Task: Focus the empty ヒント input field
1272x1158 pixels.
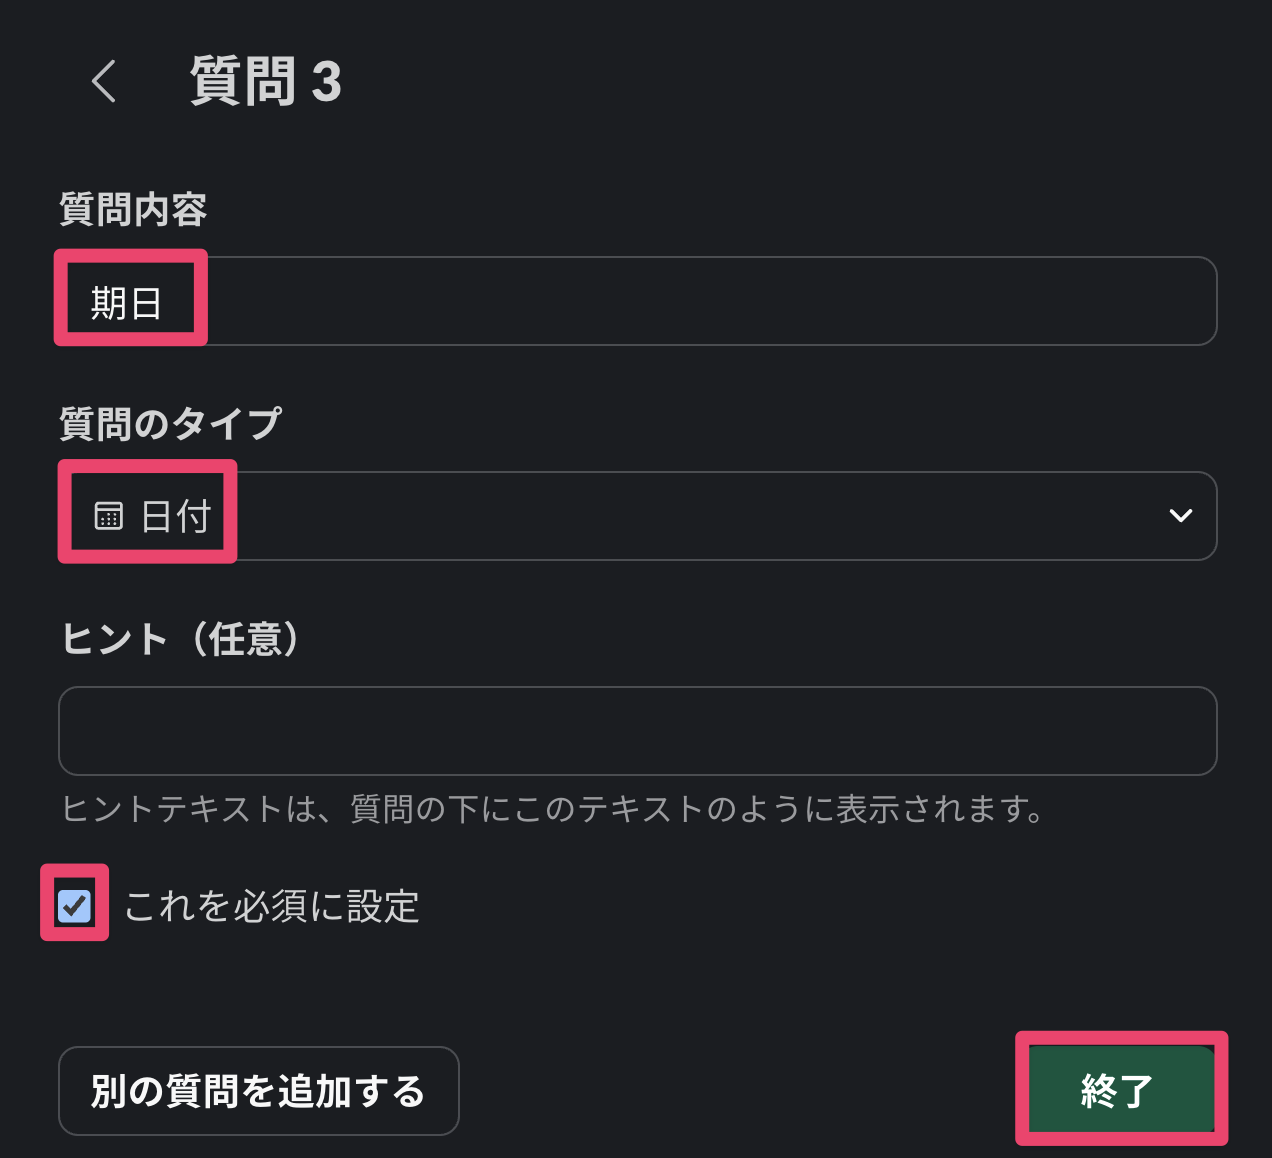Action: coord(637,731)
